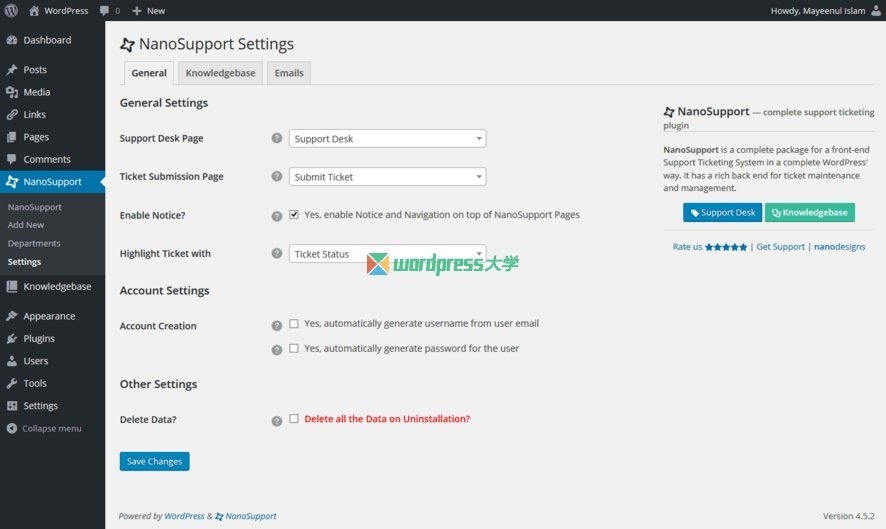This screenshot has width=886, height=529.
Task: Check automatically generate username from email
Action: [x=294, y=323]
